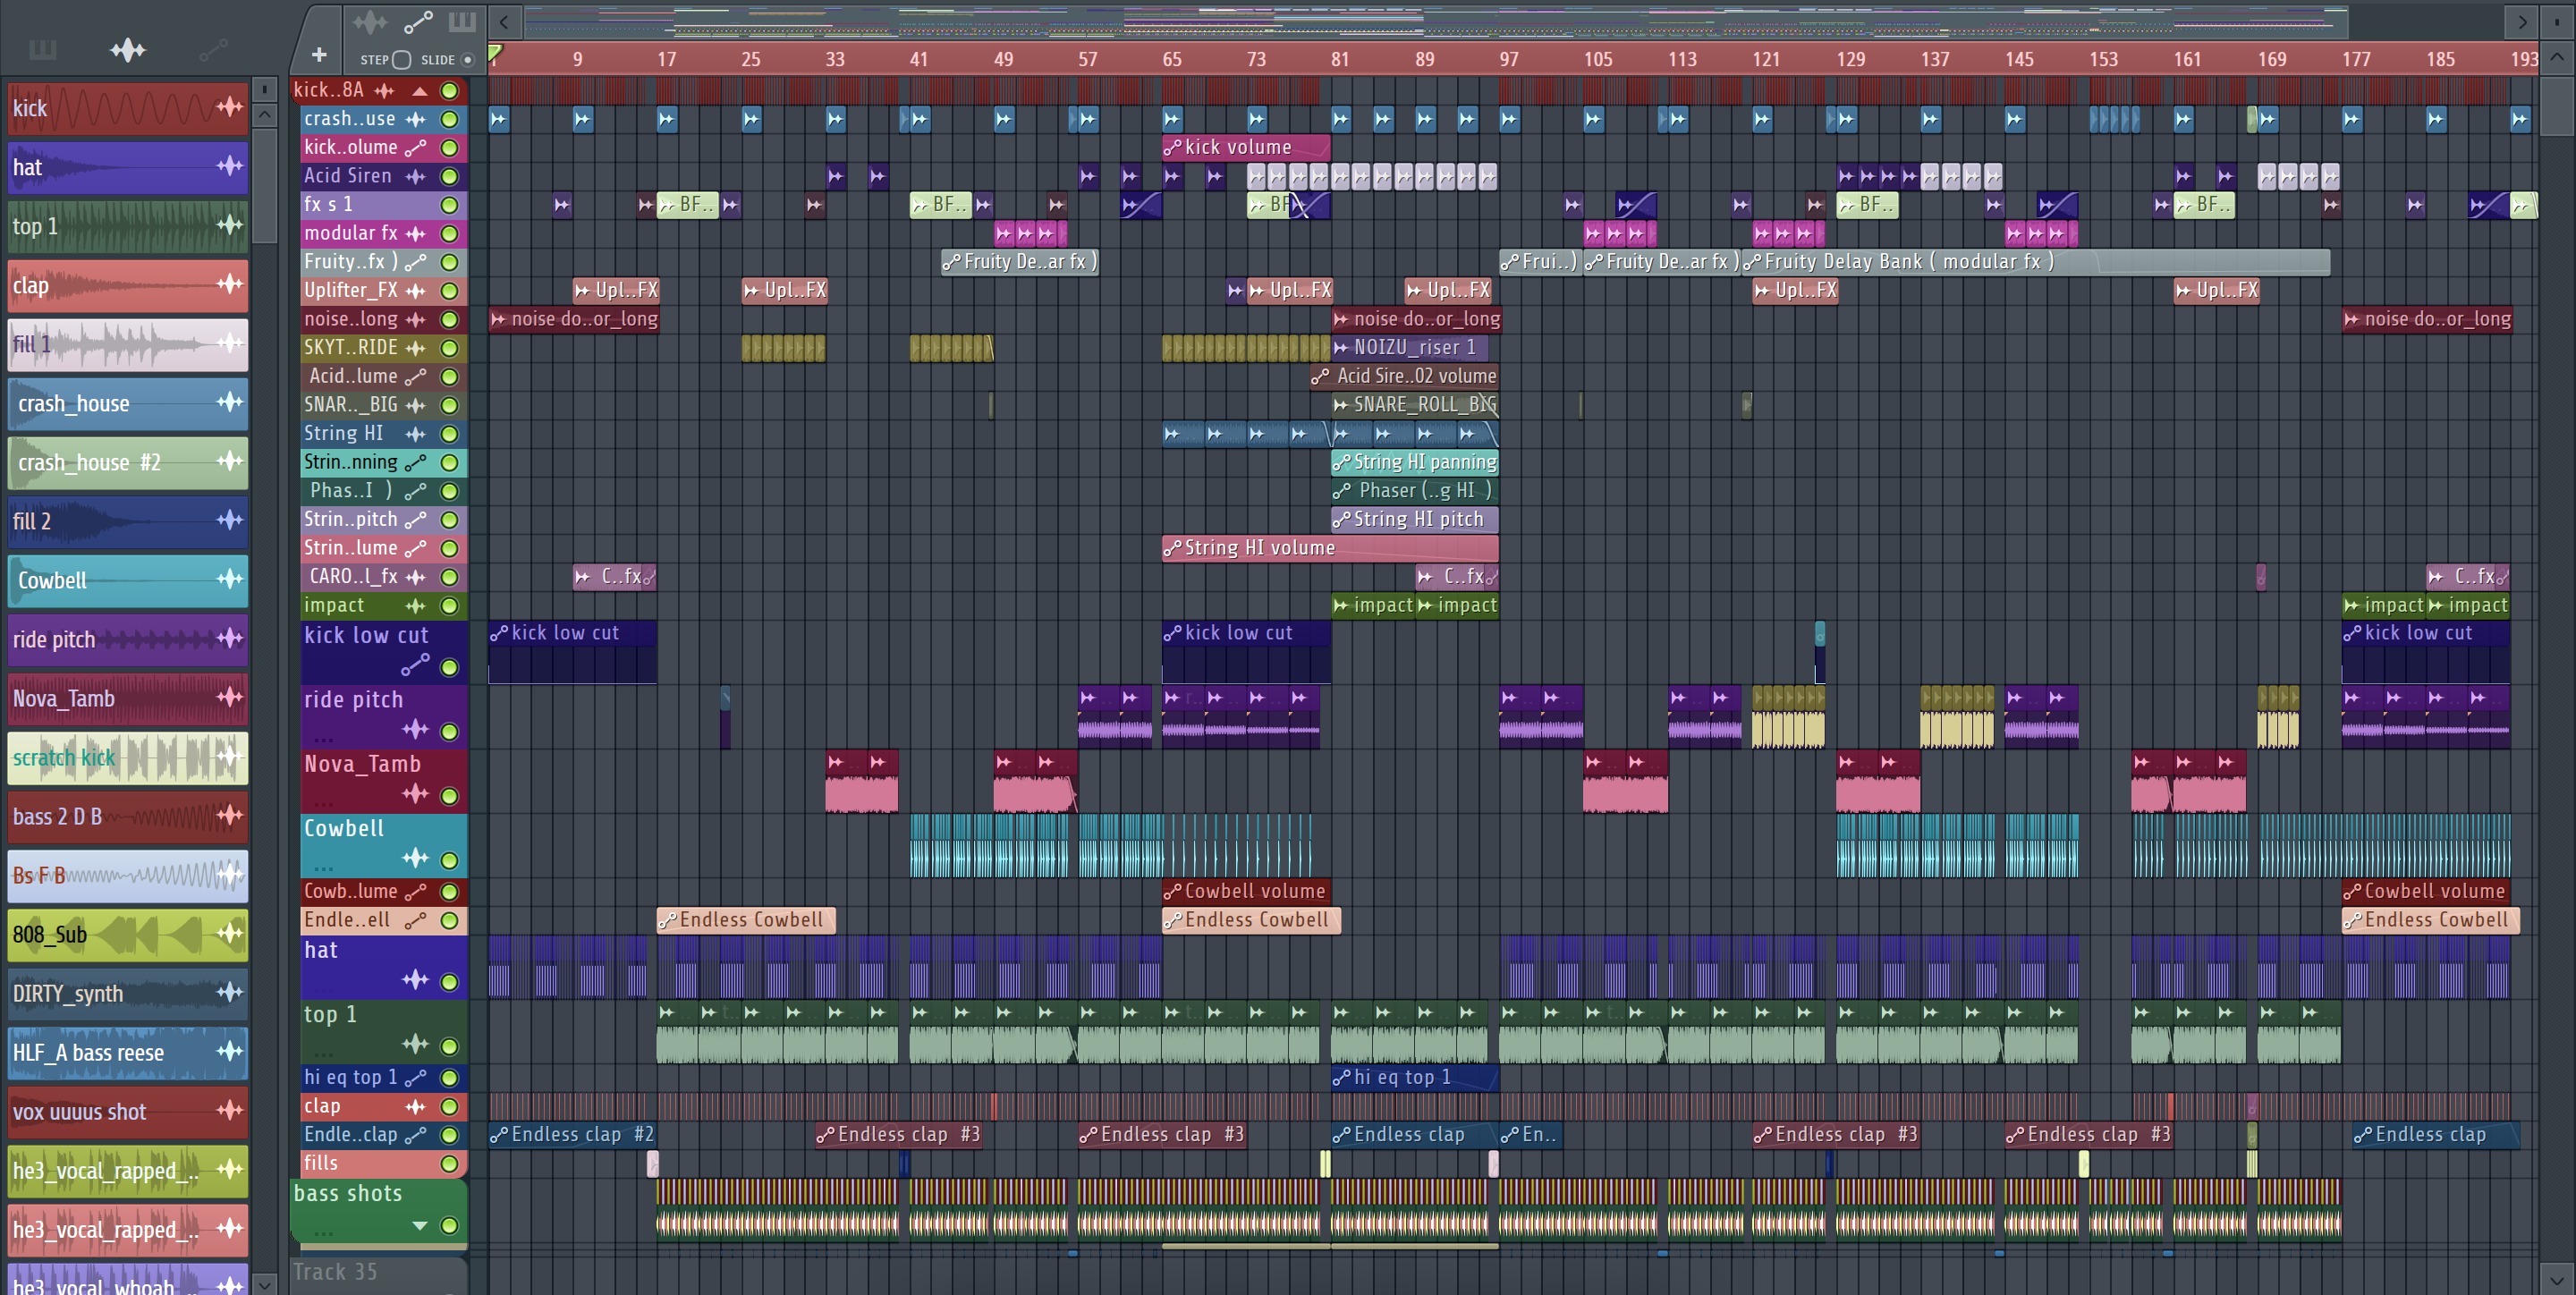
Task: Enable the STEP checkbox
Action: pos(402,60)
